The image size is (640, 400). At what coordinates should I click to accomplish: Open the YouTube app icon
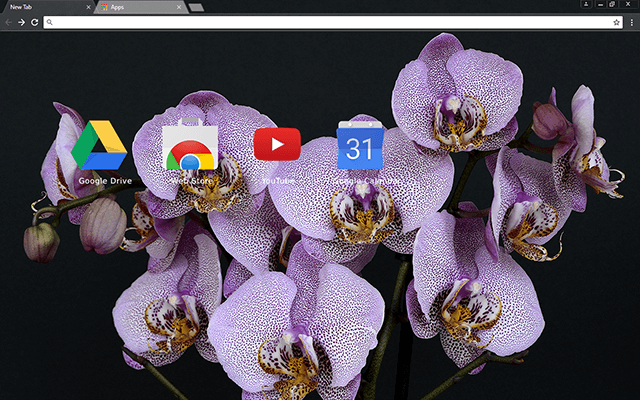coord(277,144)
